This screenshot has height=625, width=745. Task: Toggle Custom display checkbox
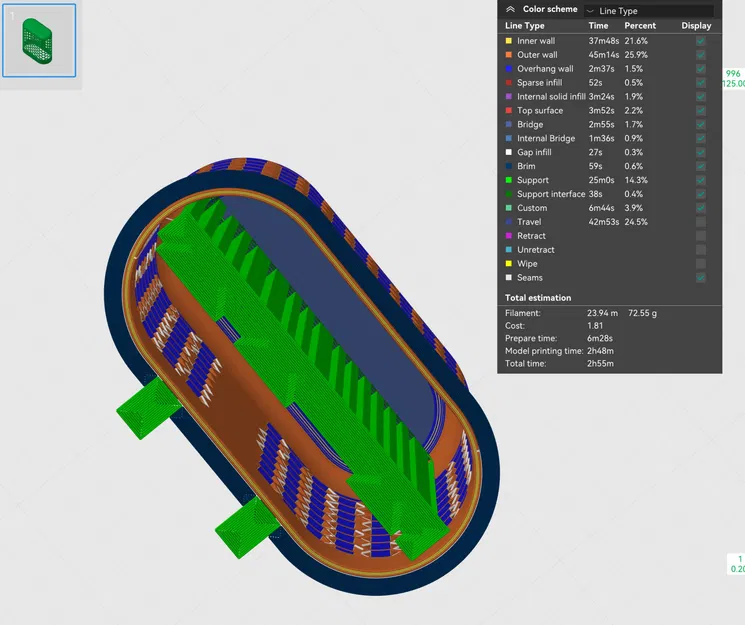(x=700, y=208)
